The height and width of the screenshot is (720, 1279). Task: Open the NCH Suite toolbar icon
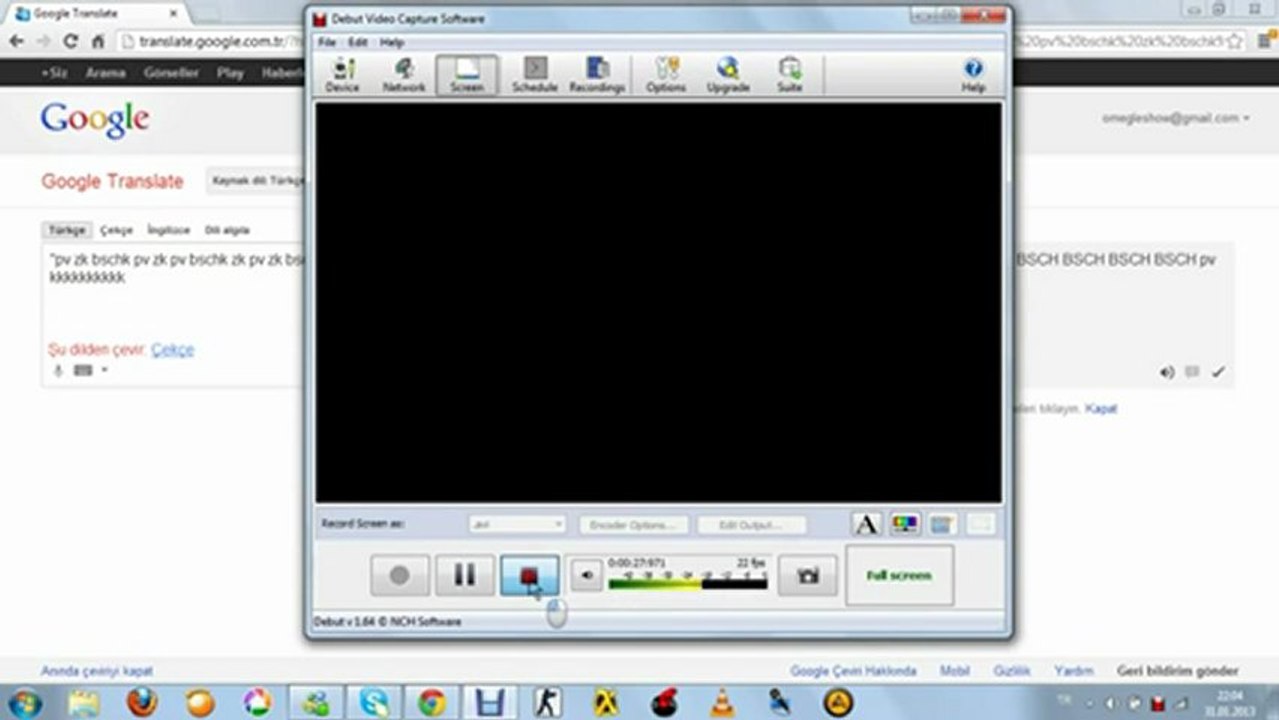790,75
